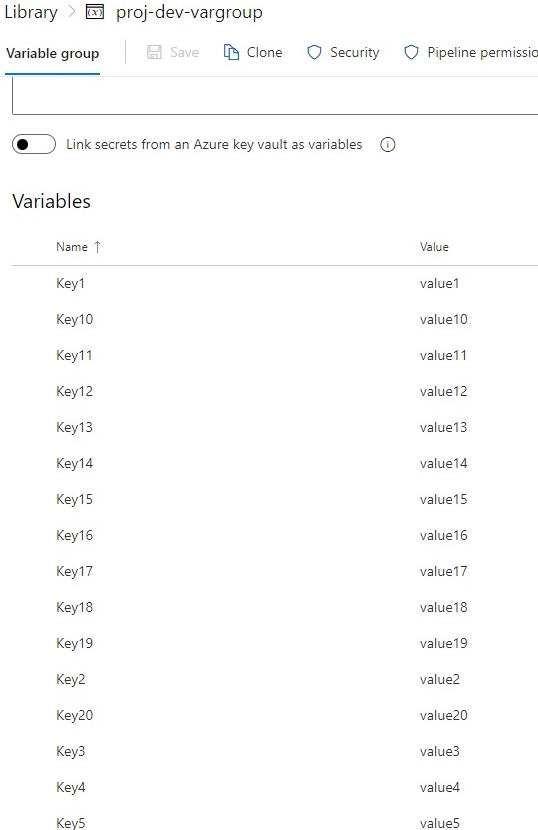Click the Security shield icon
This screenshot has height=830, width=538.
pos(314,52)
